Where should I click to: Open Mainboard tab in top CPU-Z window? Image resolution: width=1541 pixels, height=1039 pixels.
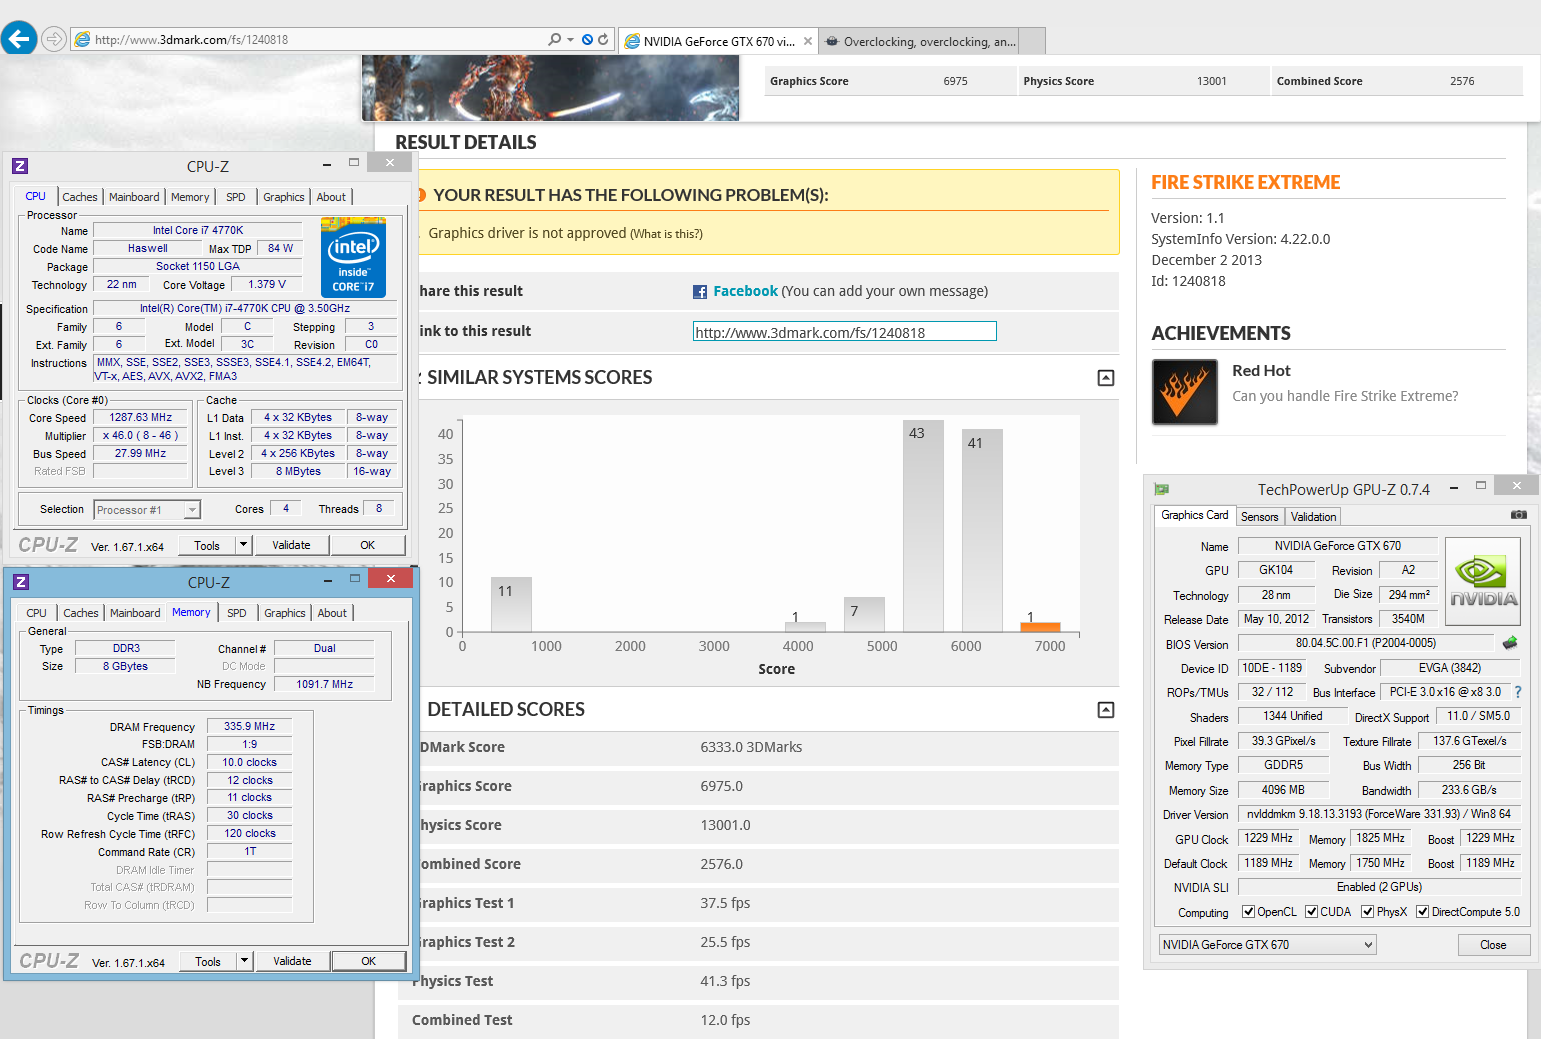tap(134, 198)
